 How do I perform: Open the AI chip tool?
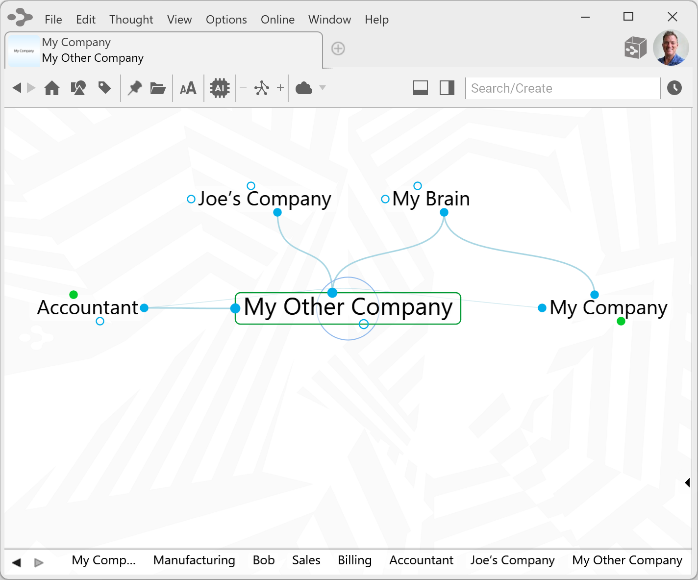point(219,88)
